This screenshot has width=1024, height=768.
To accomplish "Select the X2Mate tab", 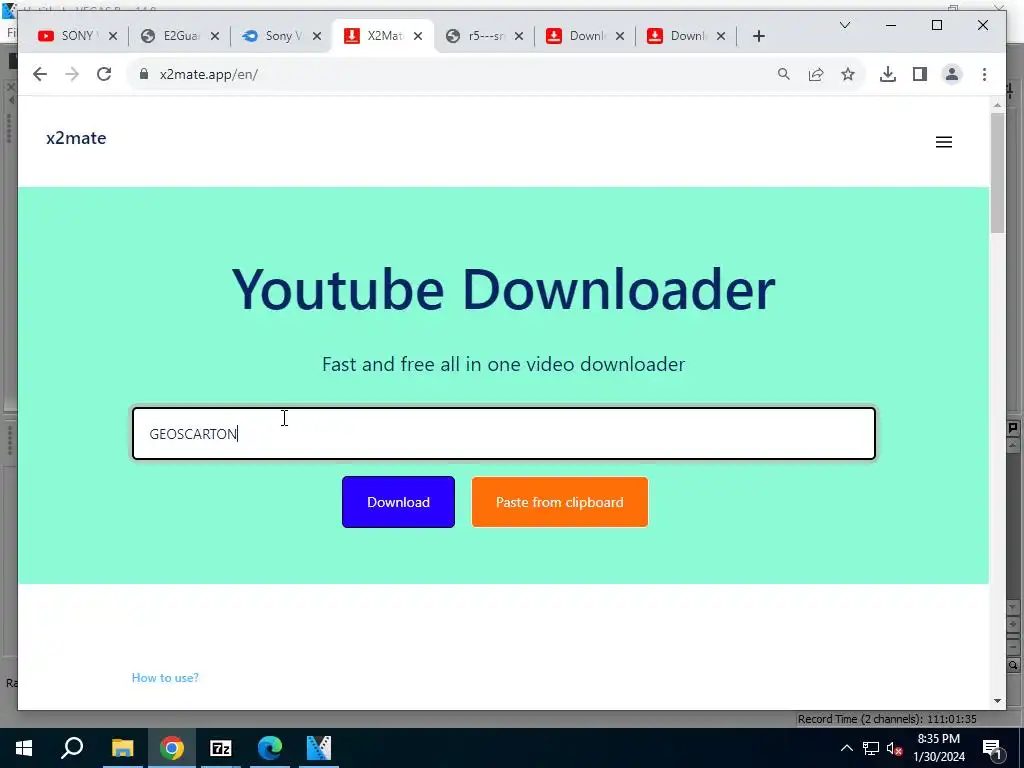I will point(383,36).
